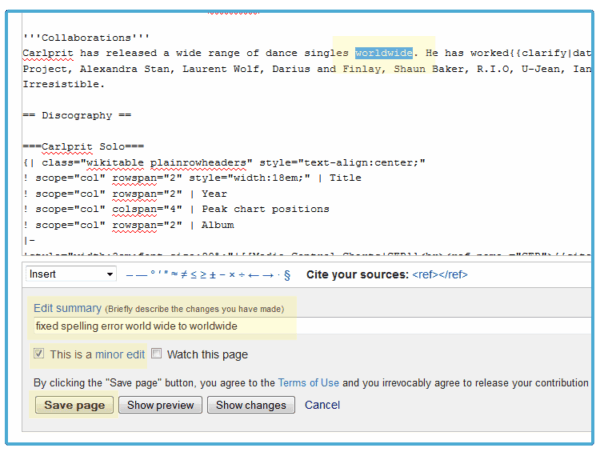
Task: Insert the section sign §
Action: click(x=287, y=275)
